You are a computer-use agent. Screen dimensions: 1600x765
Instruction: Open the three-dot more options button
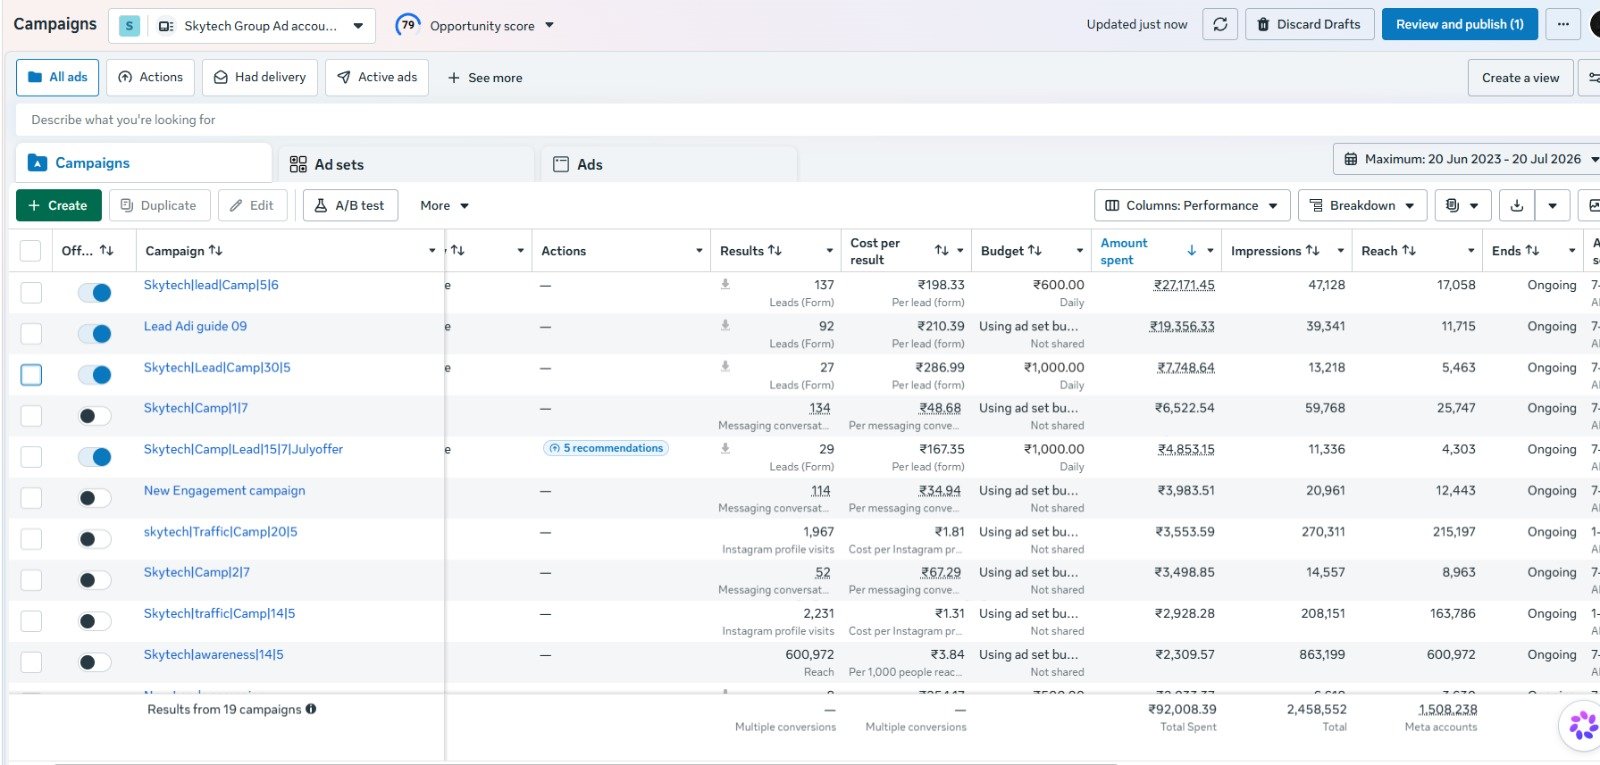(1563, 24)
